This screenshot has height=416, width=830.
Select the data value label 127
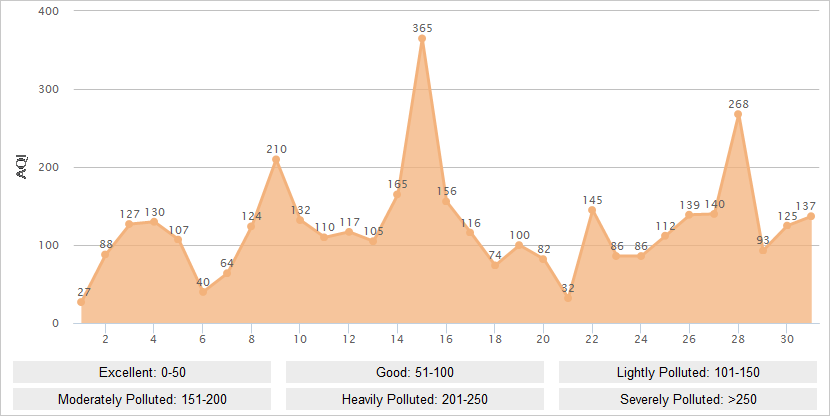click(x=130, y=214)
